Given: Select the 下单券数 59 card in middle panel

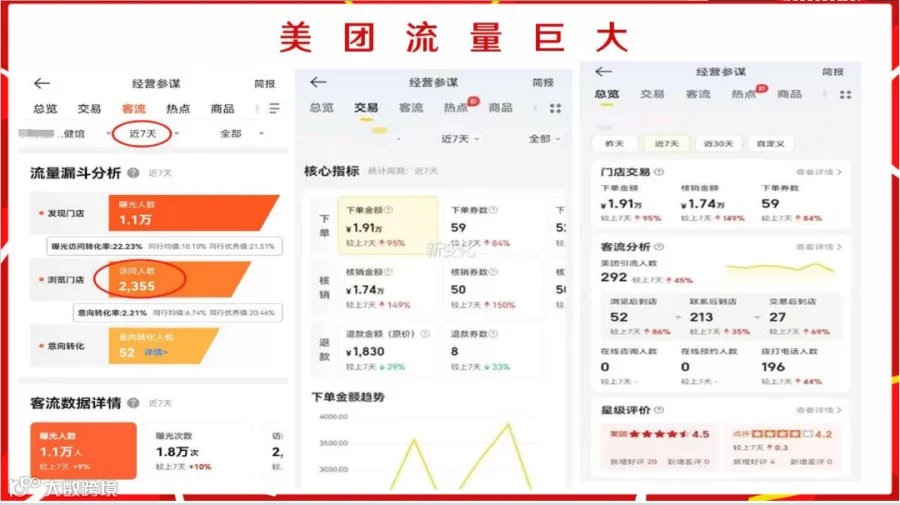Looking at the screenshot, I should click(492, 225).
